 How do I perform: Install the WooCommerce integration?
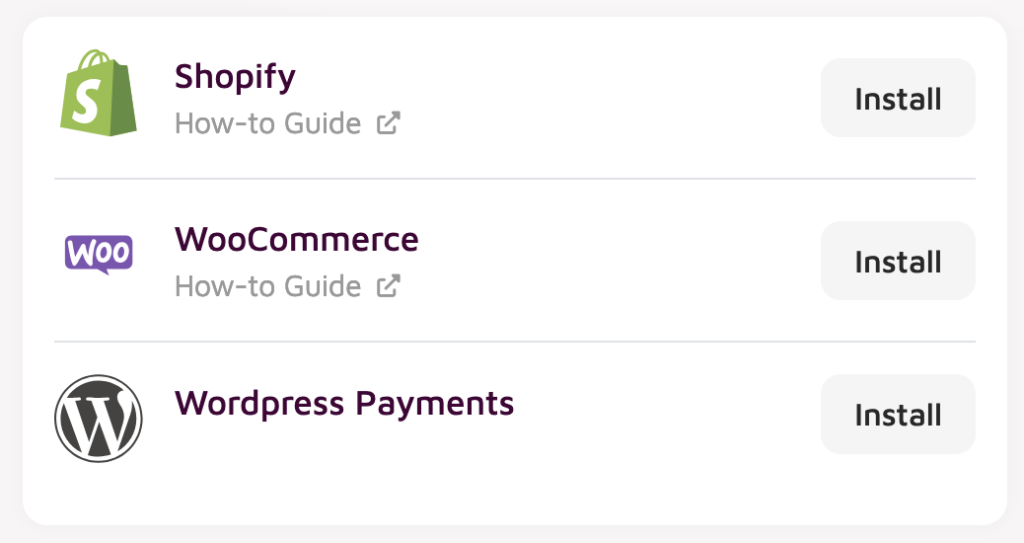tap(898, 261)
